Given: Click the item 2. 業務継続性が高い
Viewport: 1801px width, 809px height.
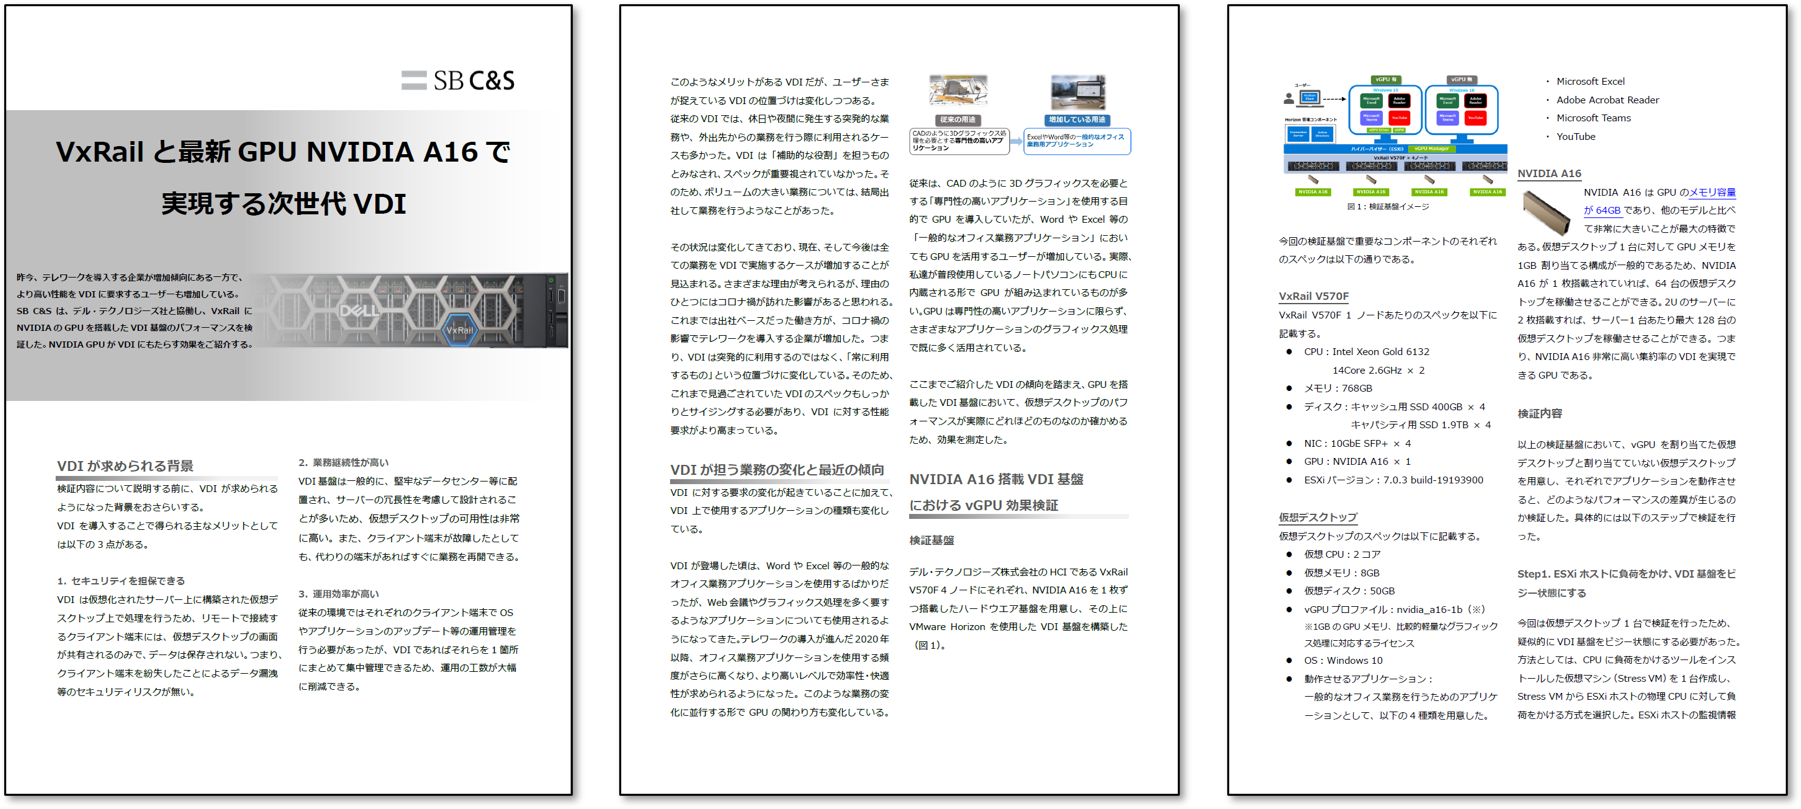Looking at the screenshot, I should pos(344,463).
